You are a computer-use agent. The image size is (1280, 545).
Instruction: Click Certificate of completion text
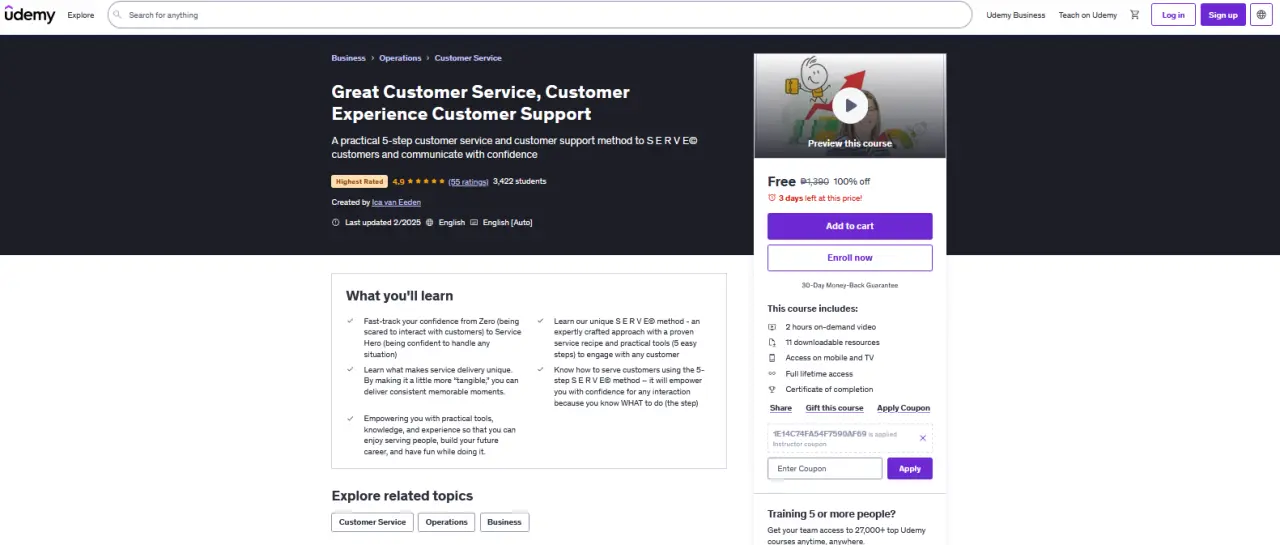829,389
